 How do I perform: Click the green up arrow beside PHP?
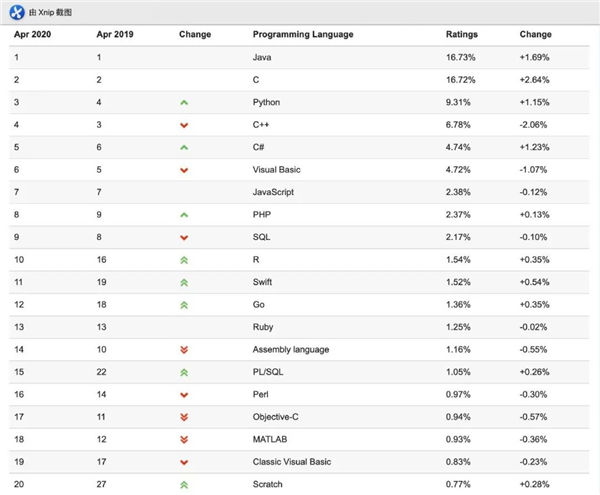click(184, 215)
